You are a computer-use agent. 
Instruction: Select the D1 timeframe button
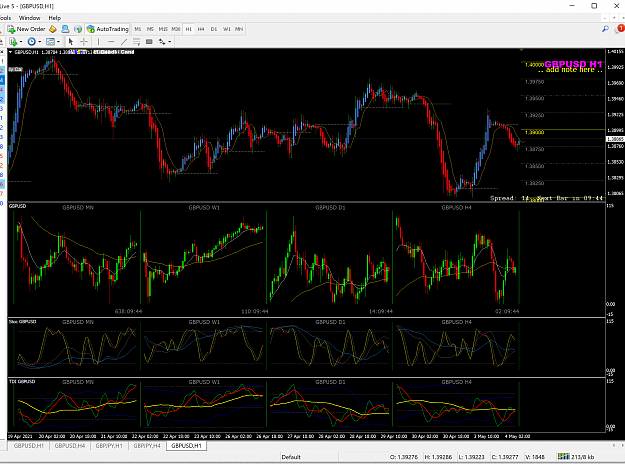(x=214, y=29)
